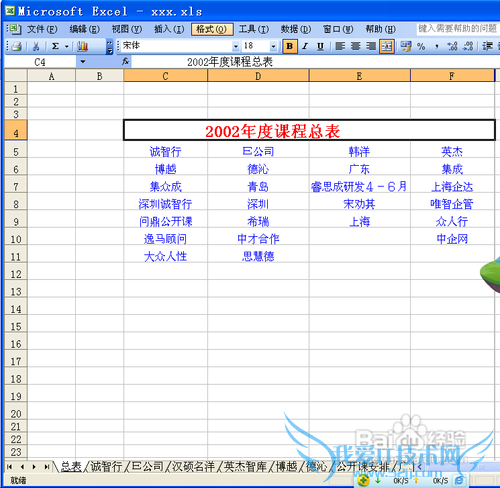This screenshot has width=500, height=488.
Task: Open the AutoSum dropdown arrow
Action: (66, 46)
